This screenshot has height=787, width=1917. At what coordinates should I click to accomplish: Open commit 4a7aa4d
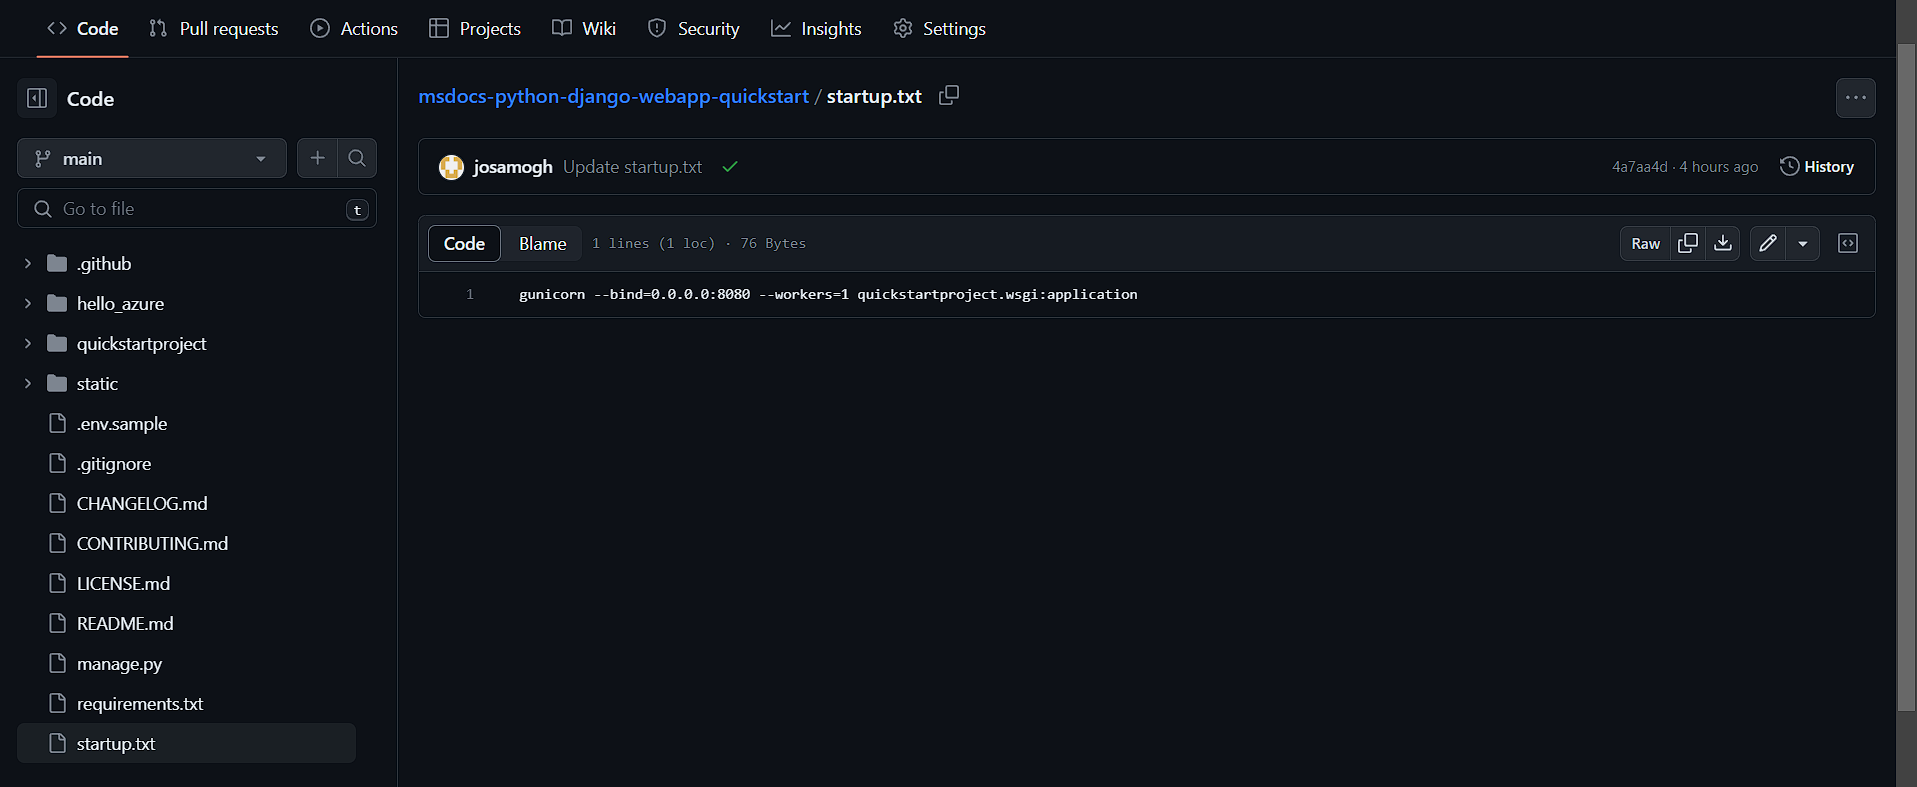(x=1639, y=167)
